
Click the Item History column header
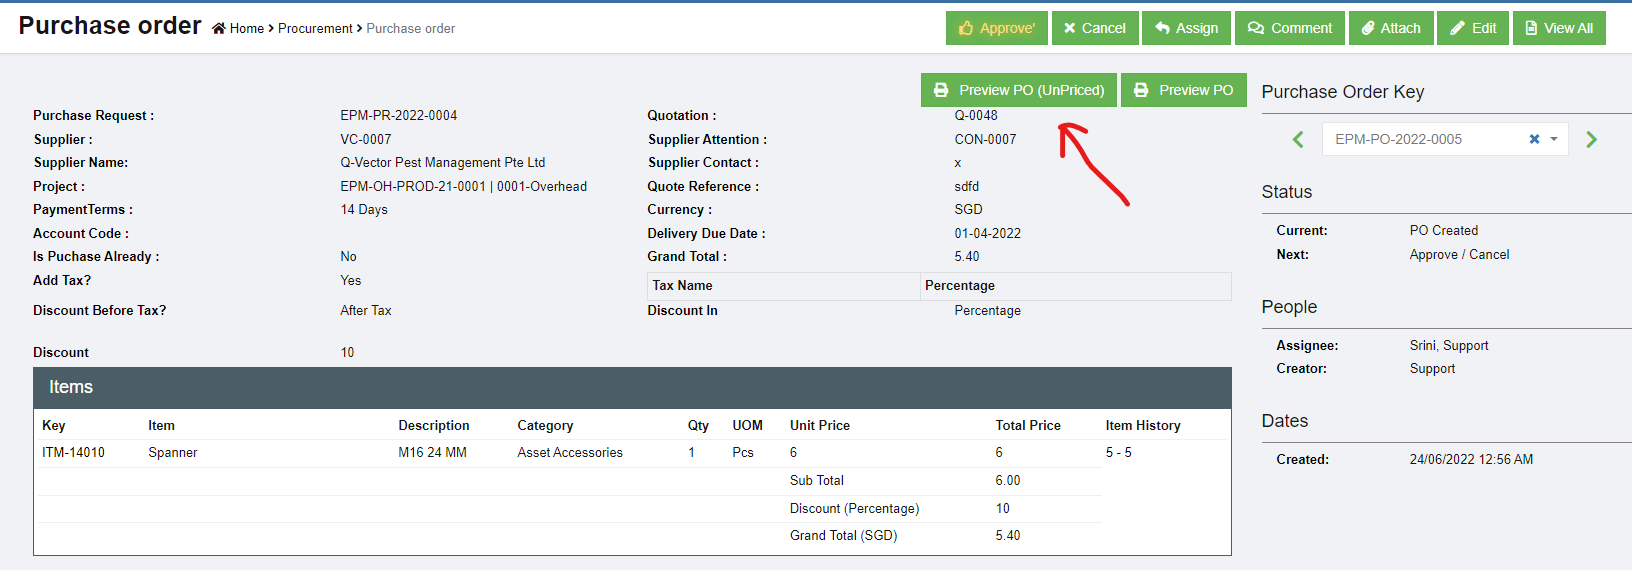click(x=1142, y=425)
